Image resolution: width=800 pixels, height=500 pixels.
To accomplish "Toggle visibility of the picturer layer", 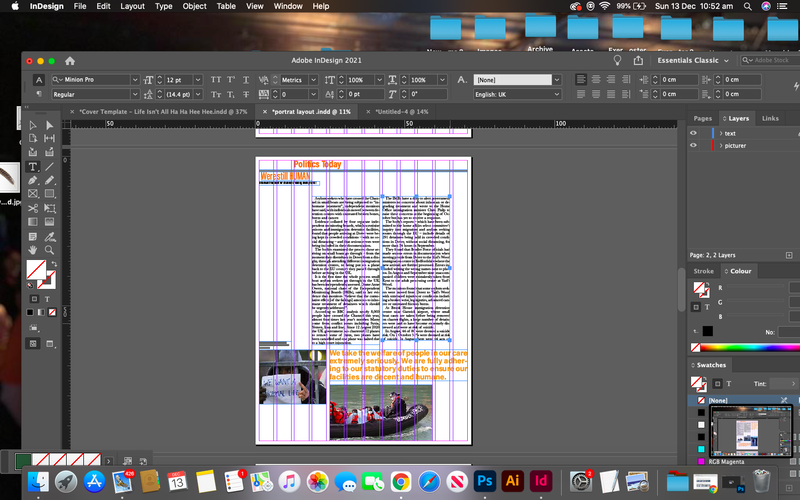I will coord(693,145).
